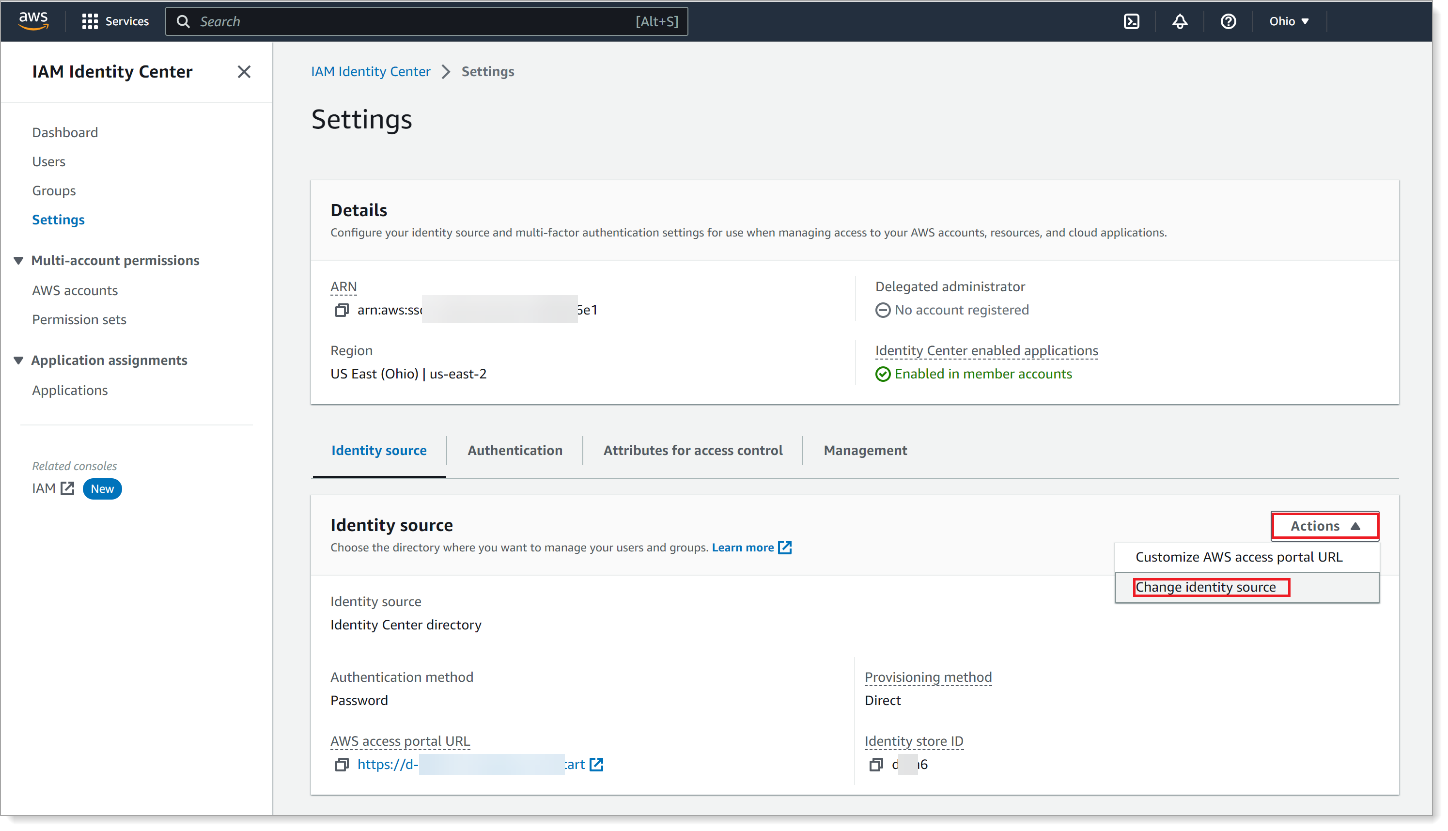
Task: Click the Services label in header
Action: coord(127,21)
